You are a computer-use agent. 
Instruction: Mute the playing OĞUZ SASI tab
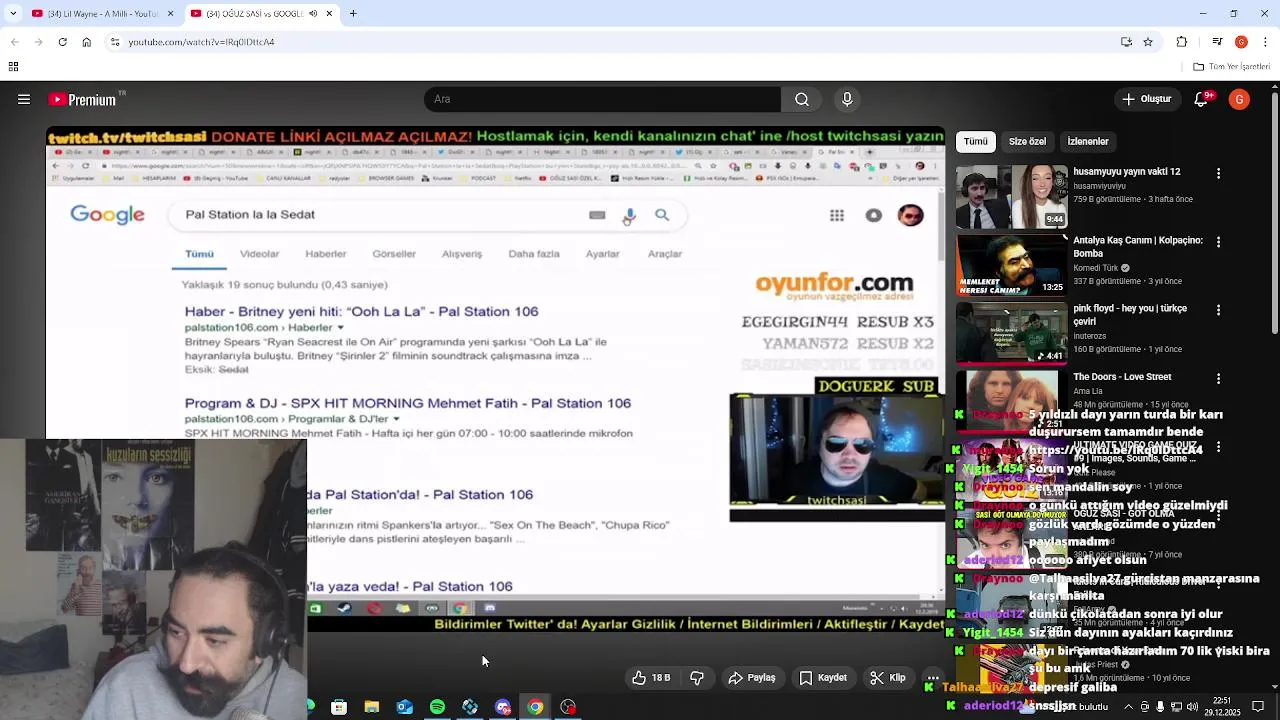point(313,14)
